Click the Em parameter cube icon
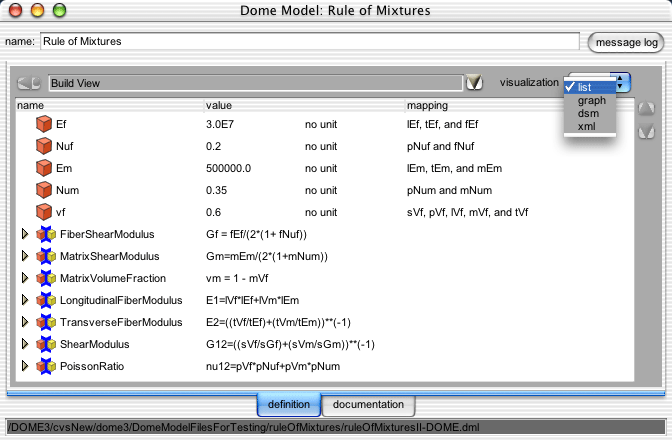 tap(44, 168)
